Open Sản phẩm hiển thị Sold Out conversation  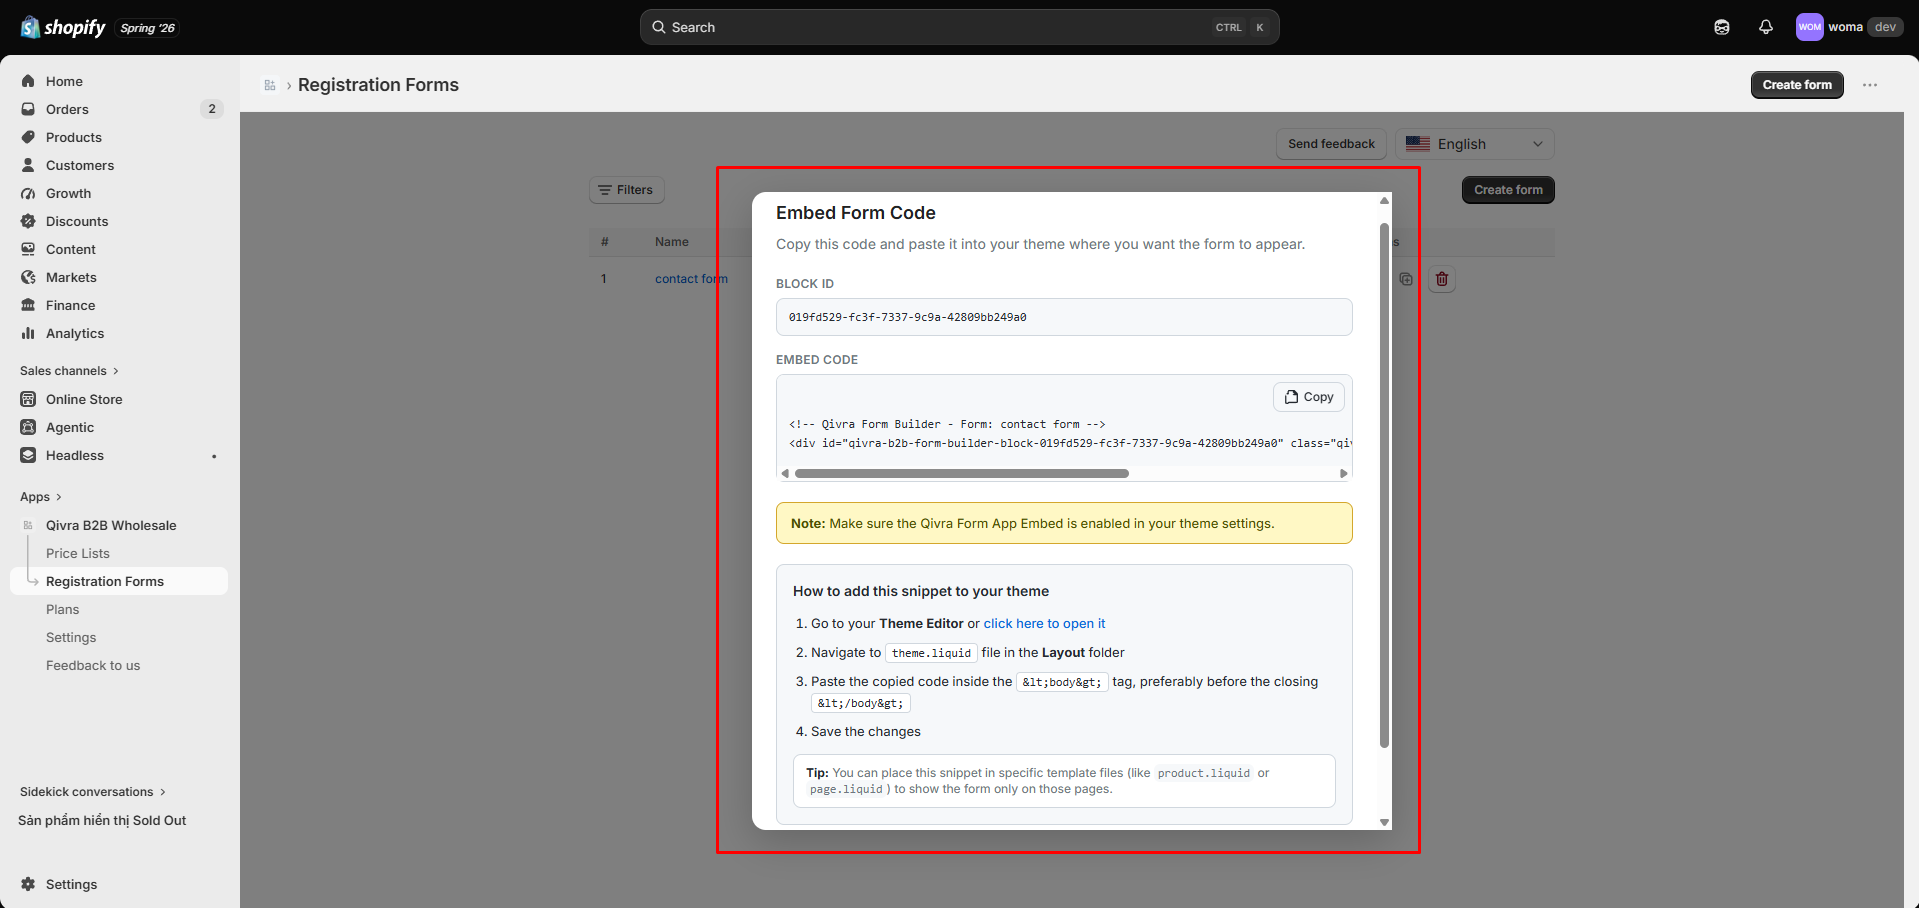(x=102, y=820)
